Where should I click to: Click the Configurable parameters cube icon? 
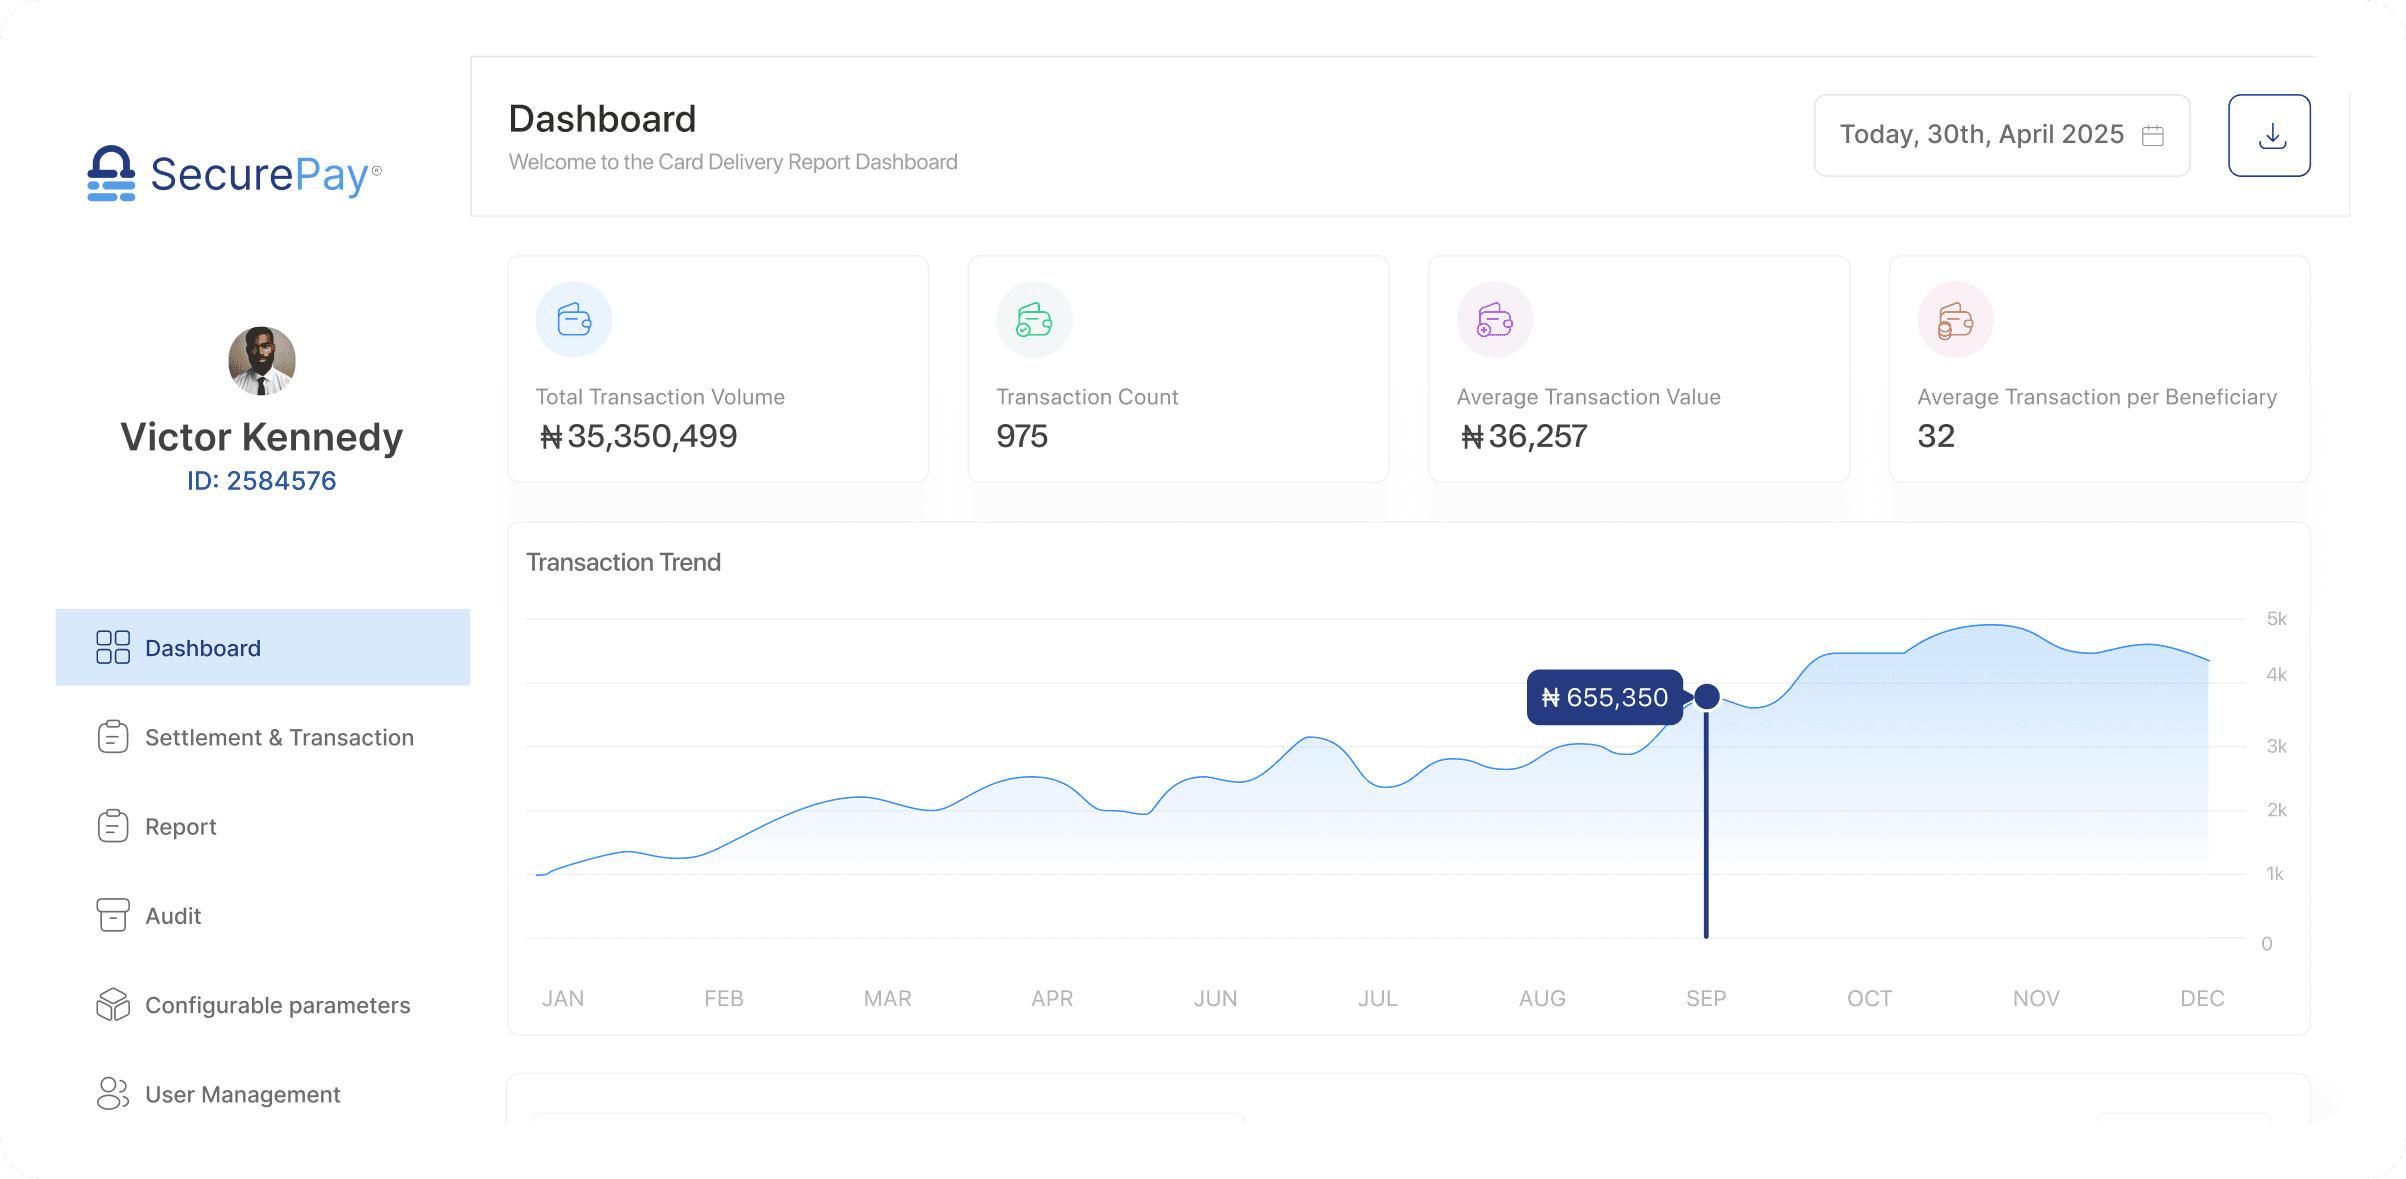coord(113,1004)
